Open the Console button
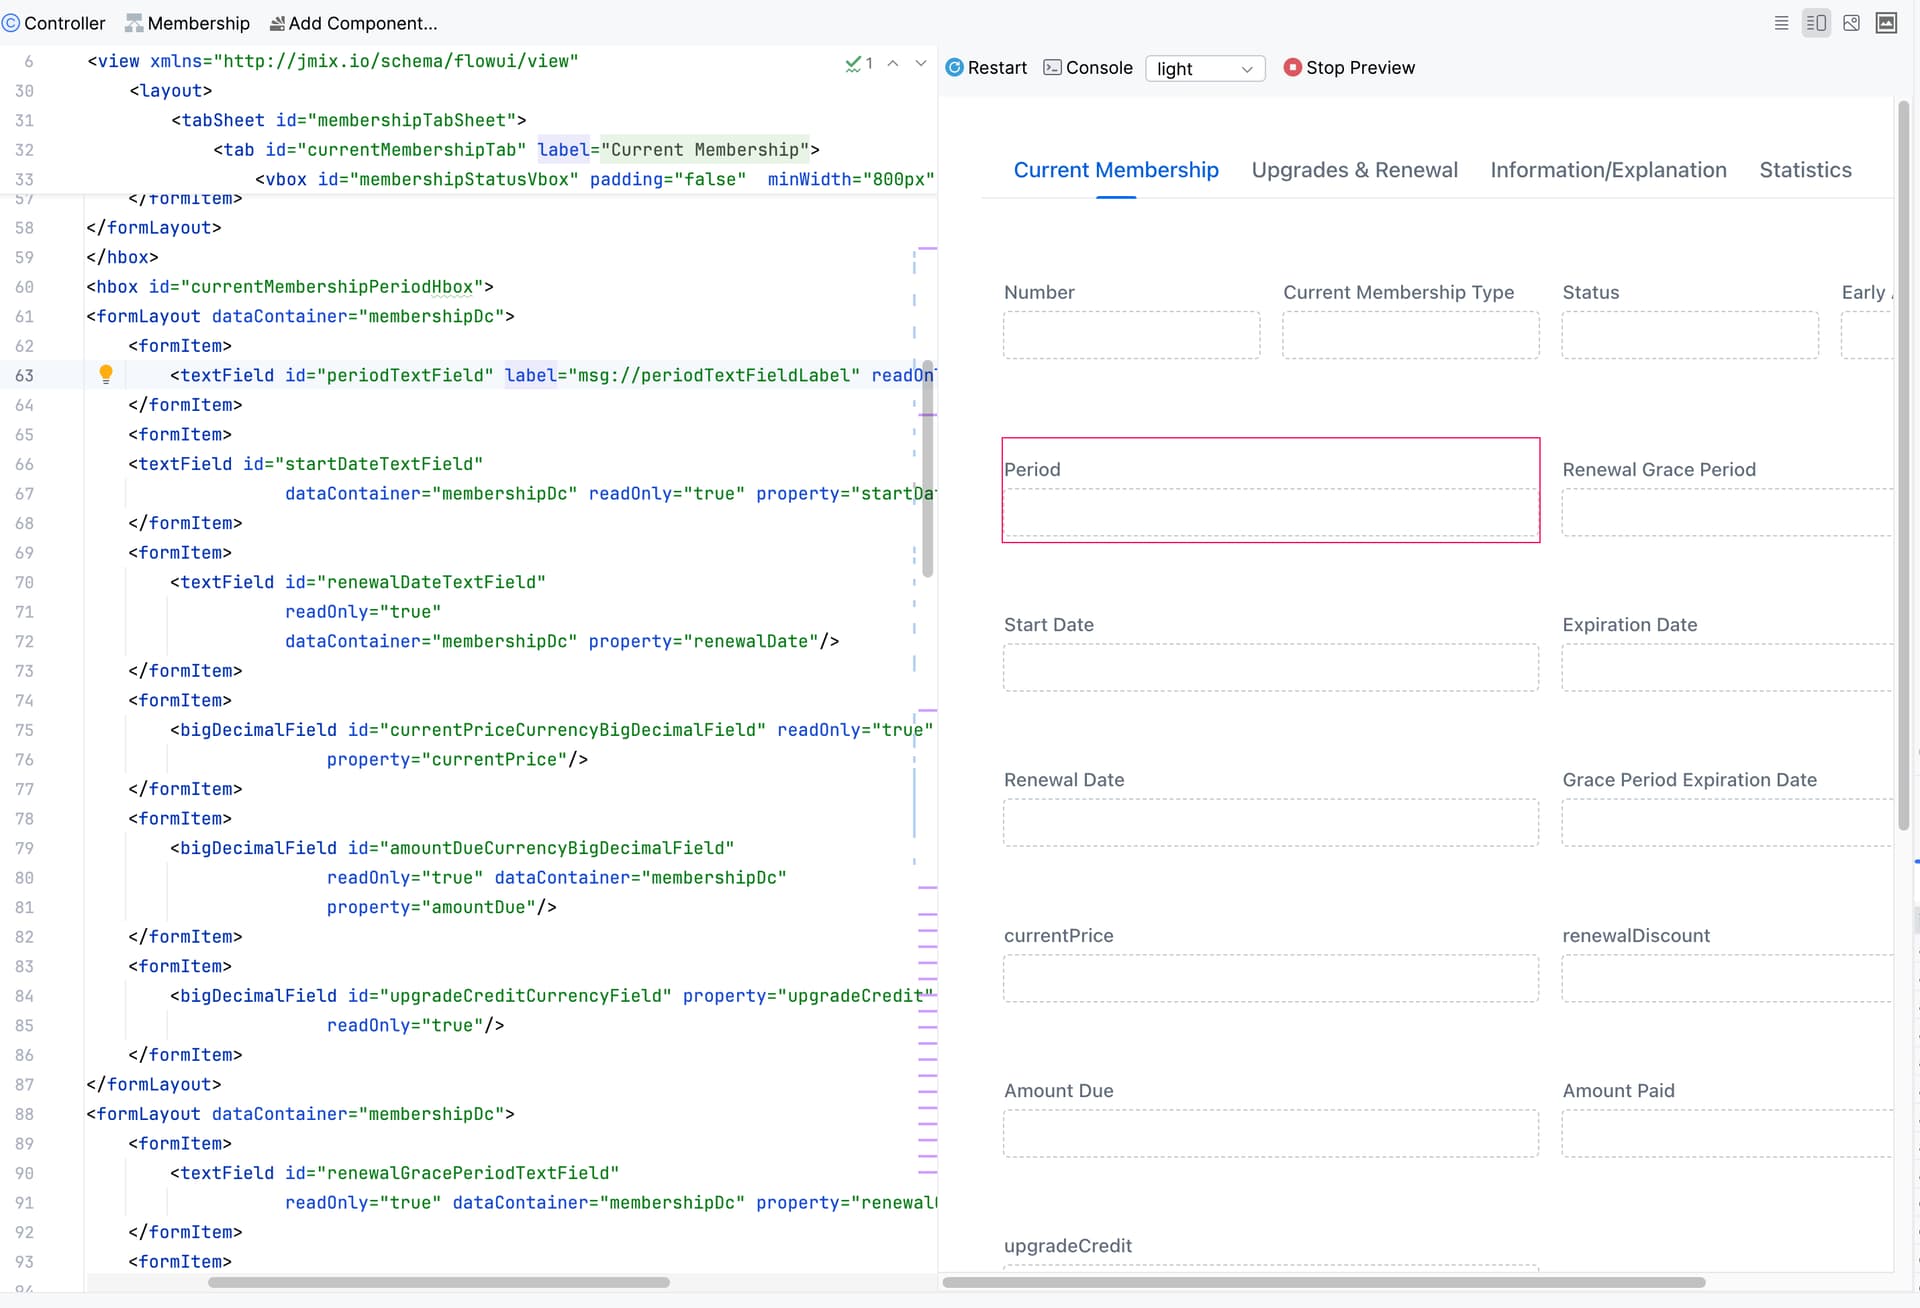This screenshot has height=1308, width=1920. coord(1088,67)
